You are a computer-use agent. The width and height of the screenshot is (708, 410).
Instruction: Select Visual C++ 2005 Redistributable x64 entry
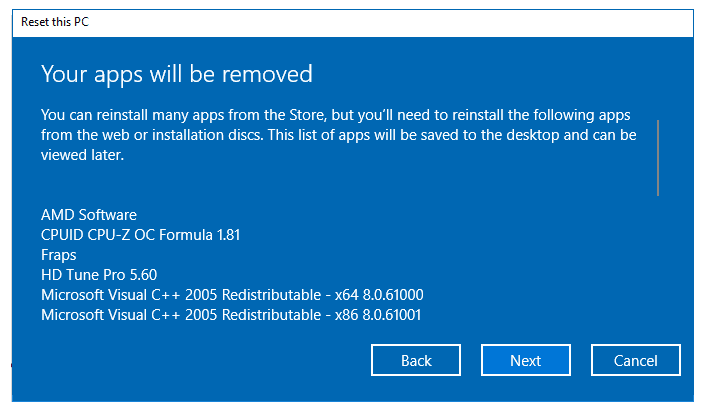point(232,295)
